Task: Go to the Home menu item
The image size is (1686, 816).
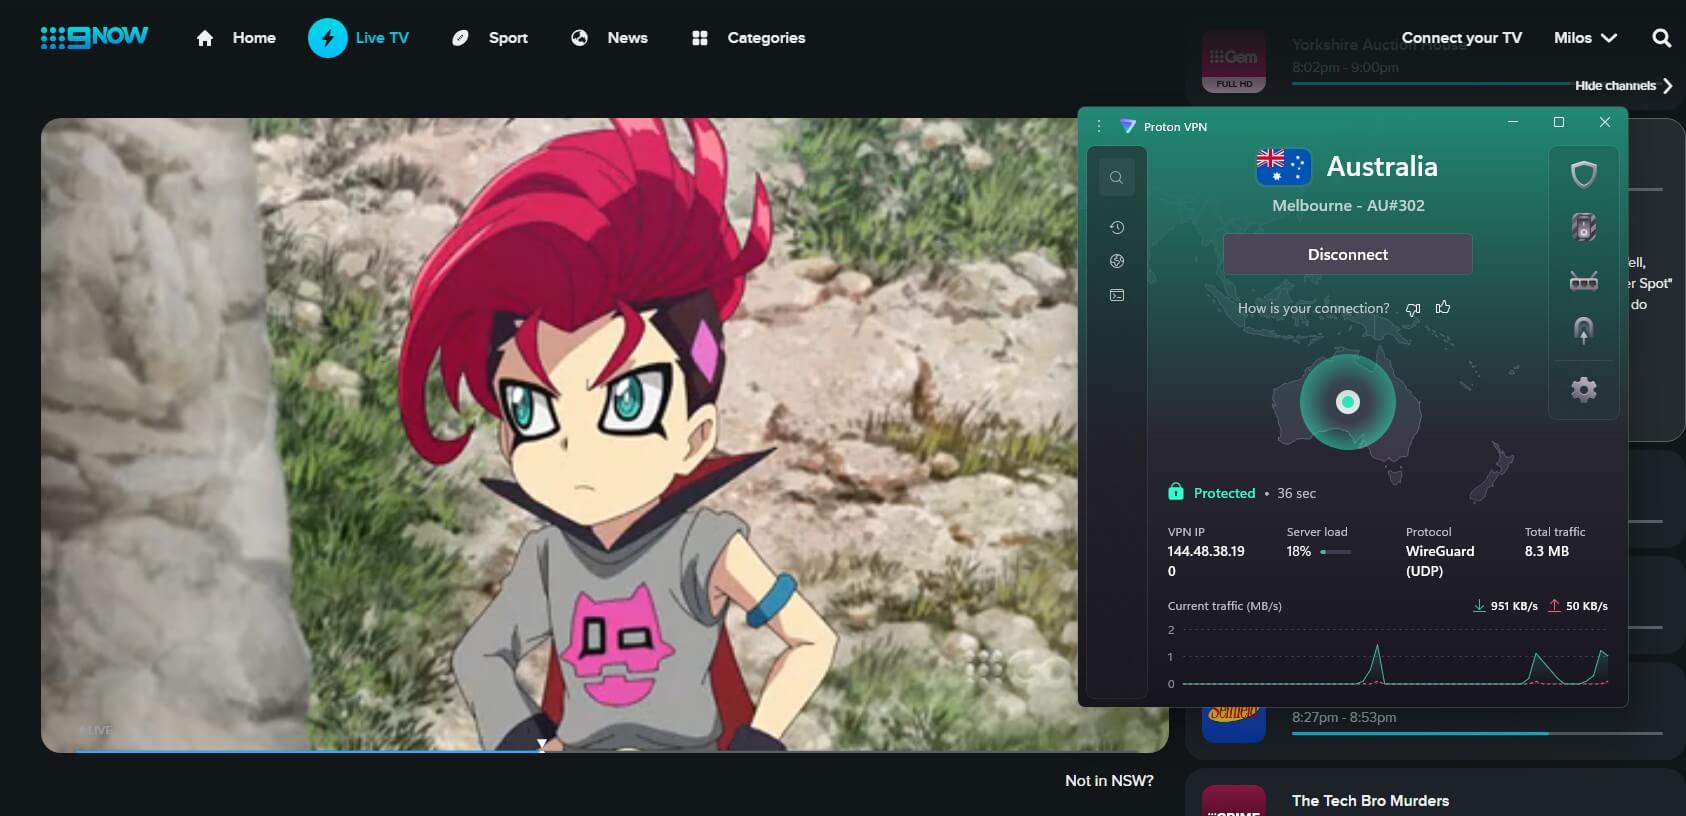Action: coord(236,38)
